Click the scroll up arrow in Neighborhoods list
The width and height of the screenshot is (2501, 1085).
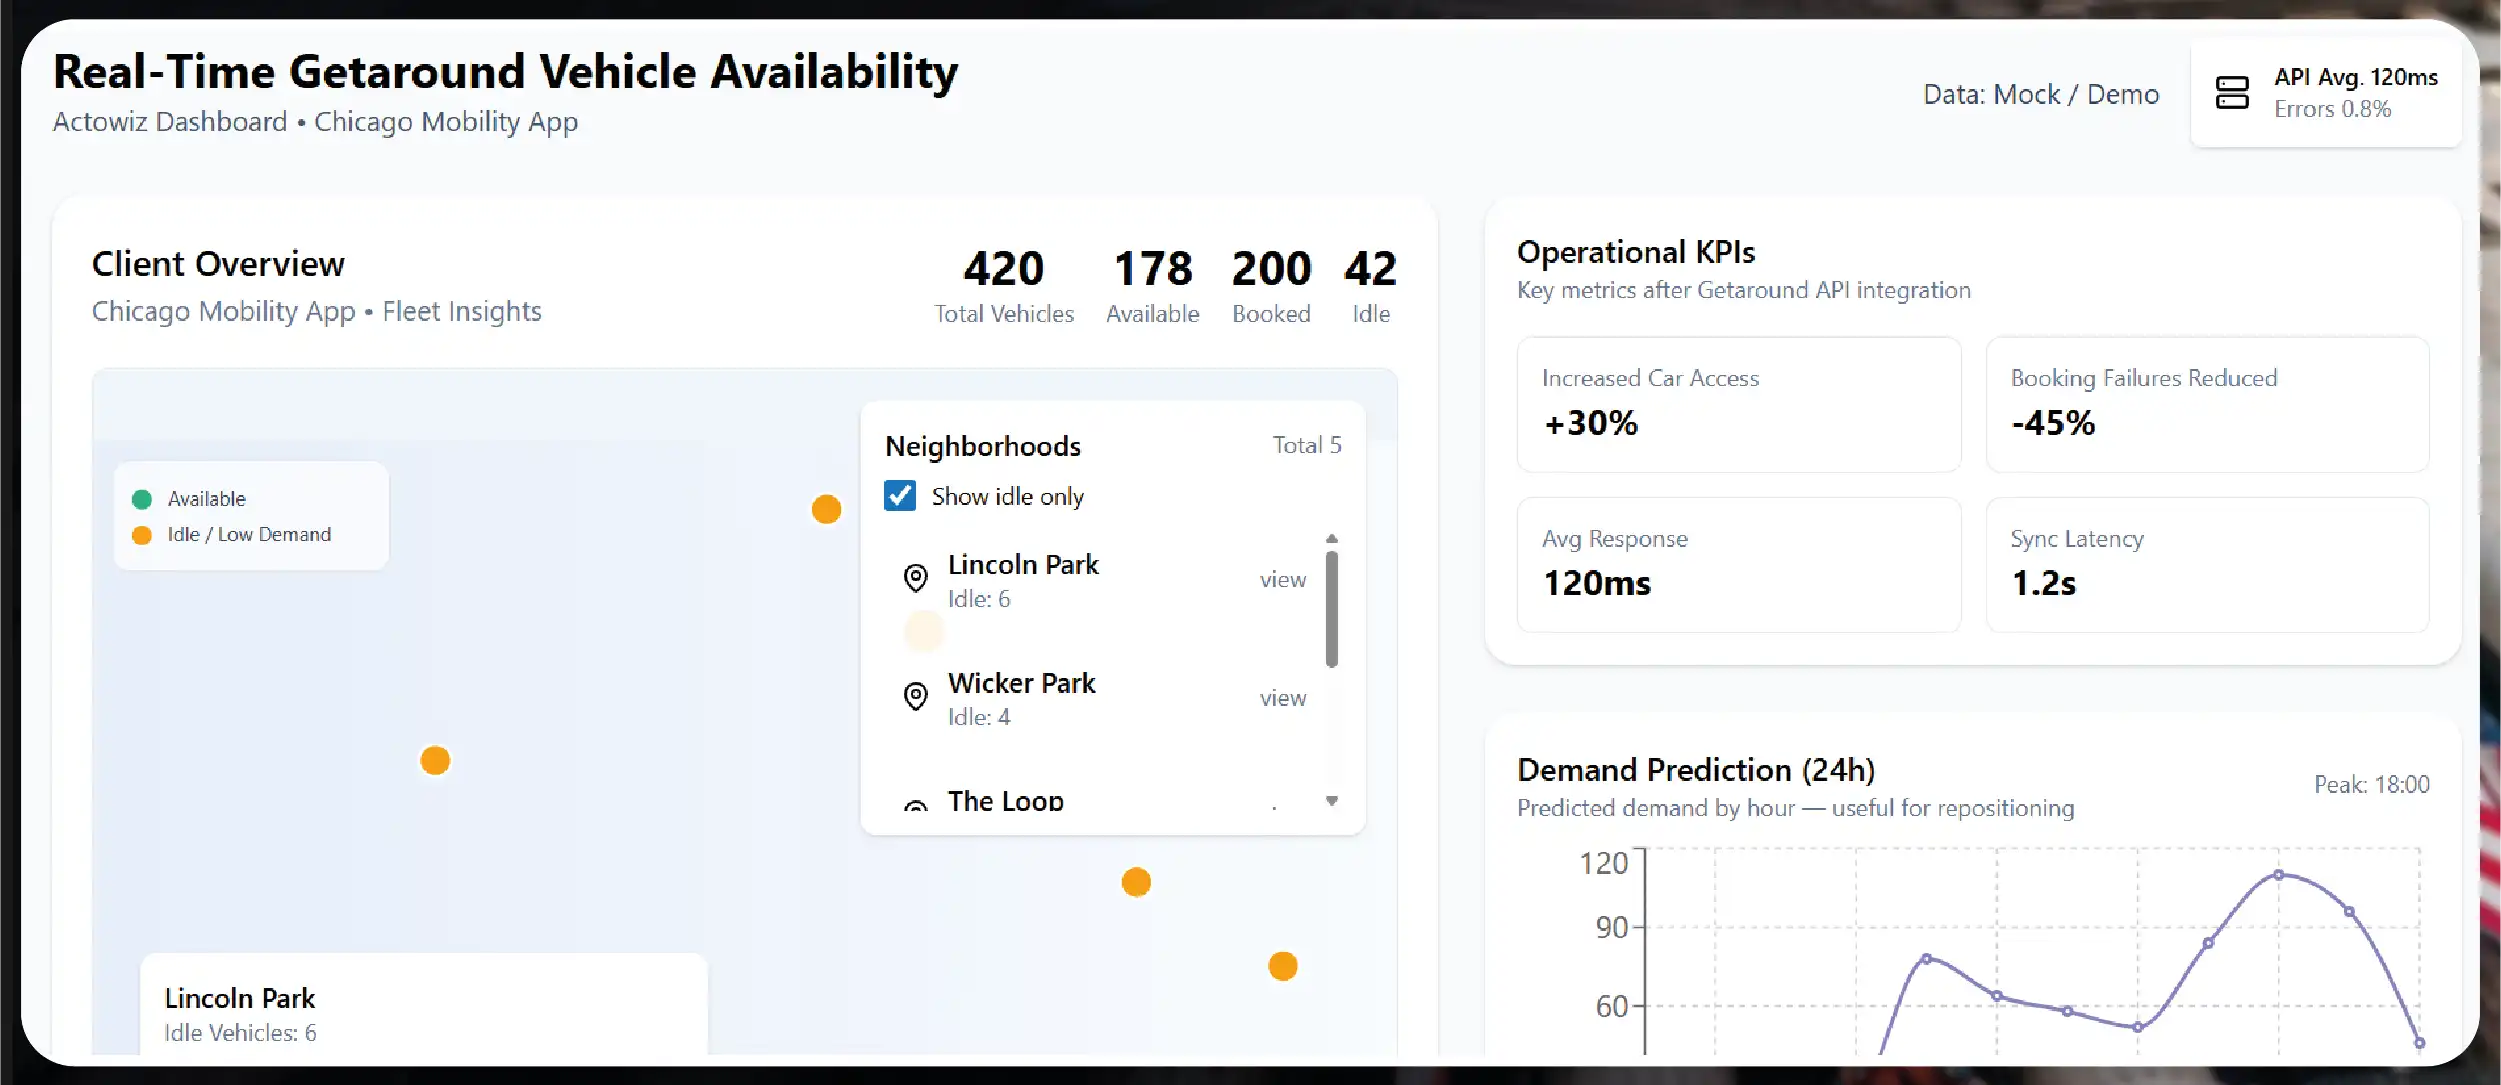coord(1331,539)
